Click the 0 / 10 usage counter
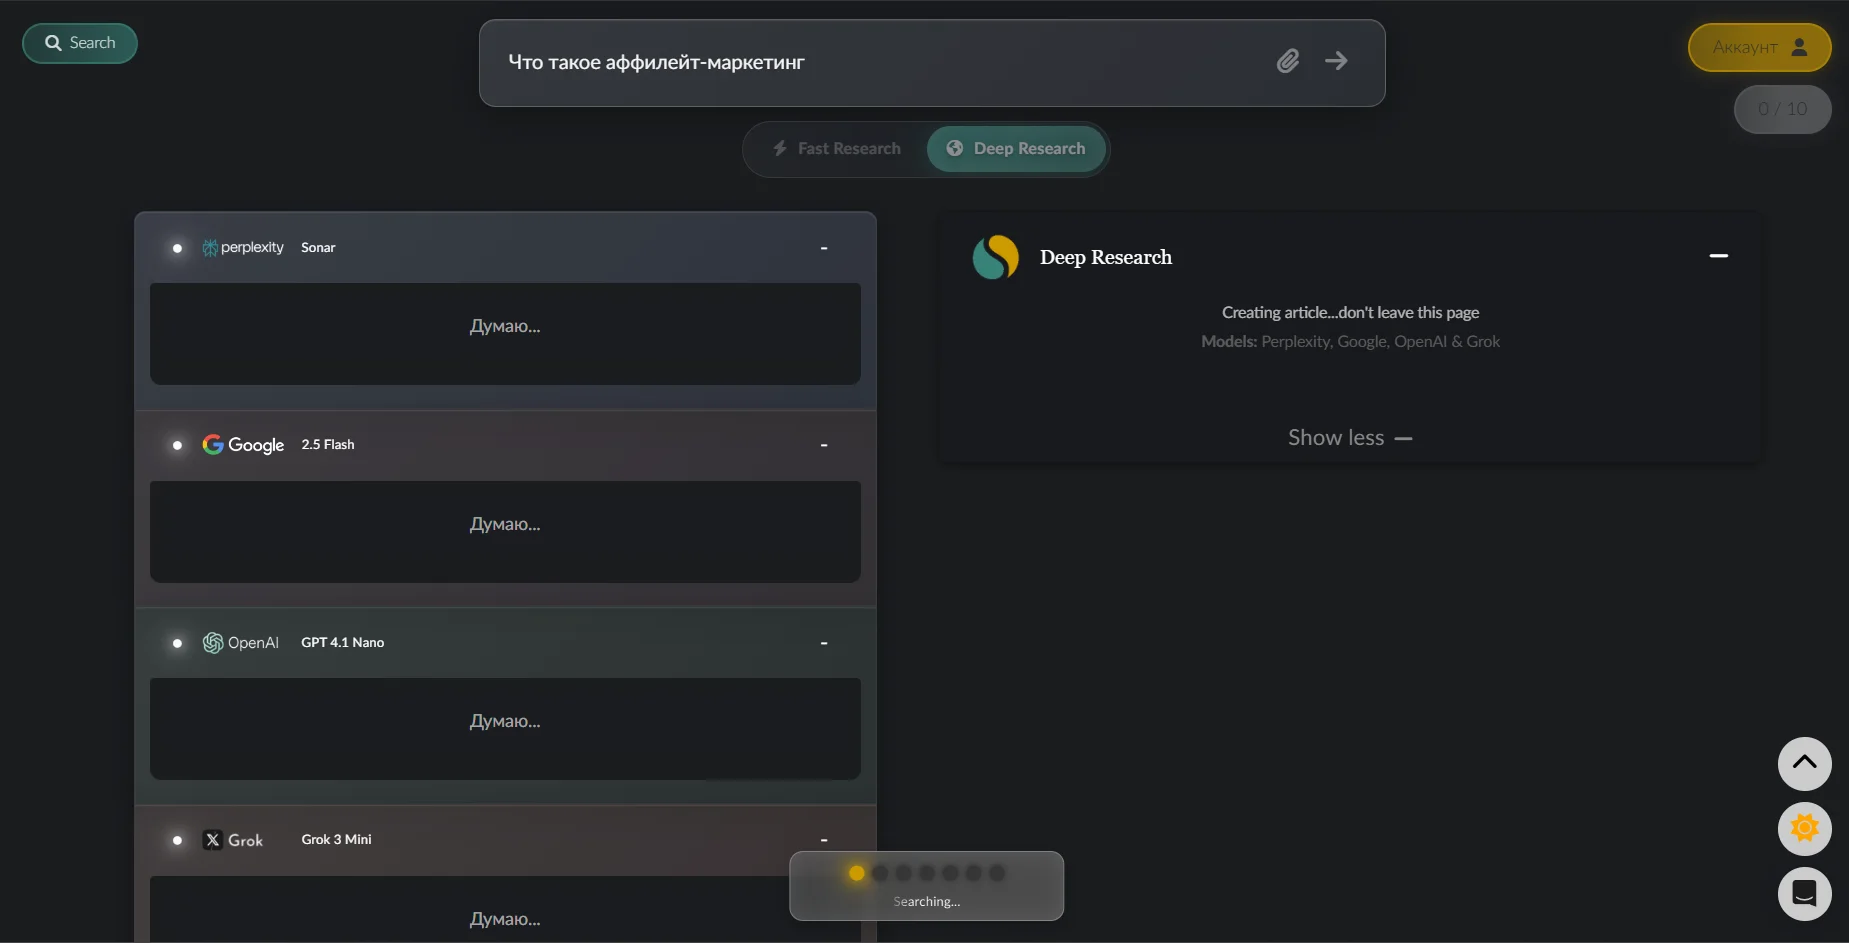The width and height of the screenshot is (1849, 943). tap(1783, 109)
